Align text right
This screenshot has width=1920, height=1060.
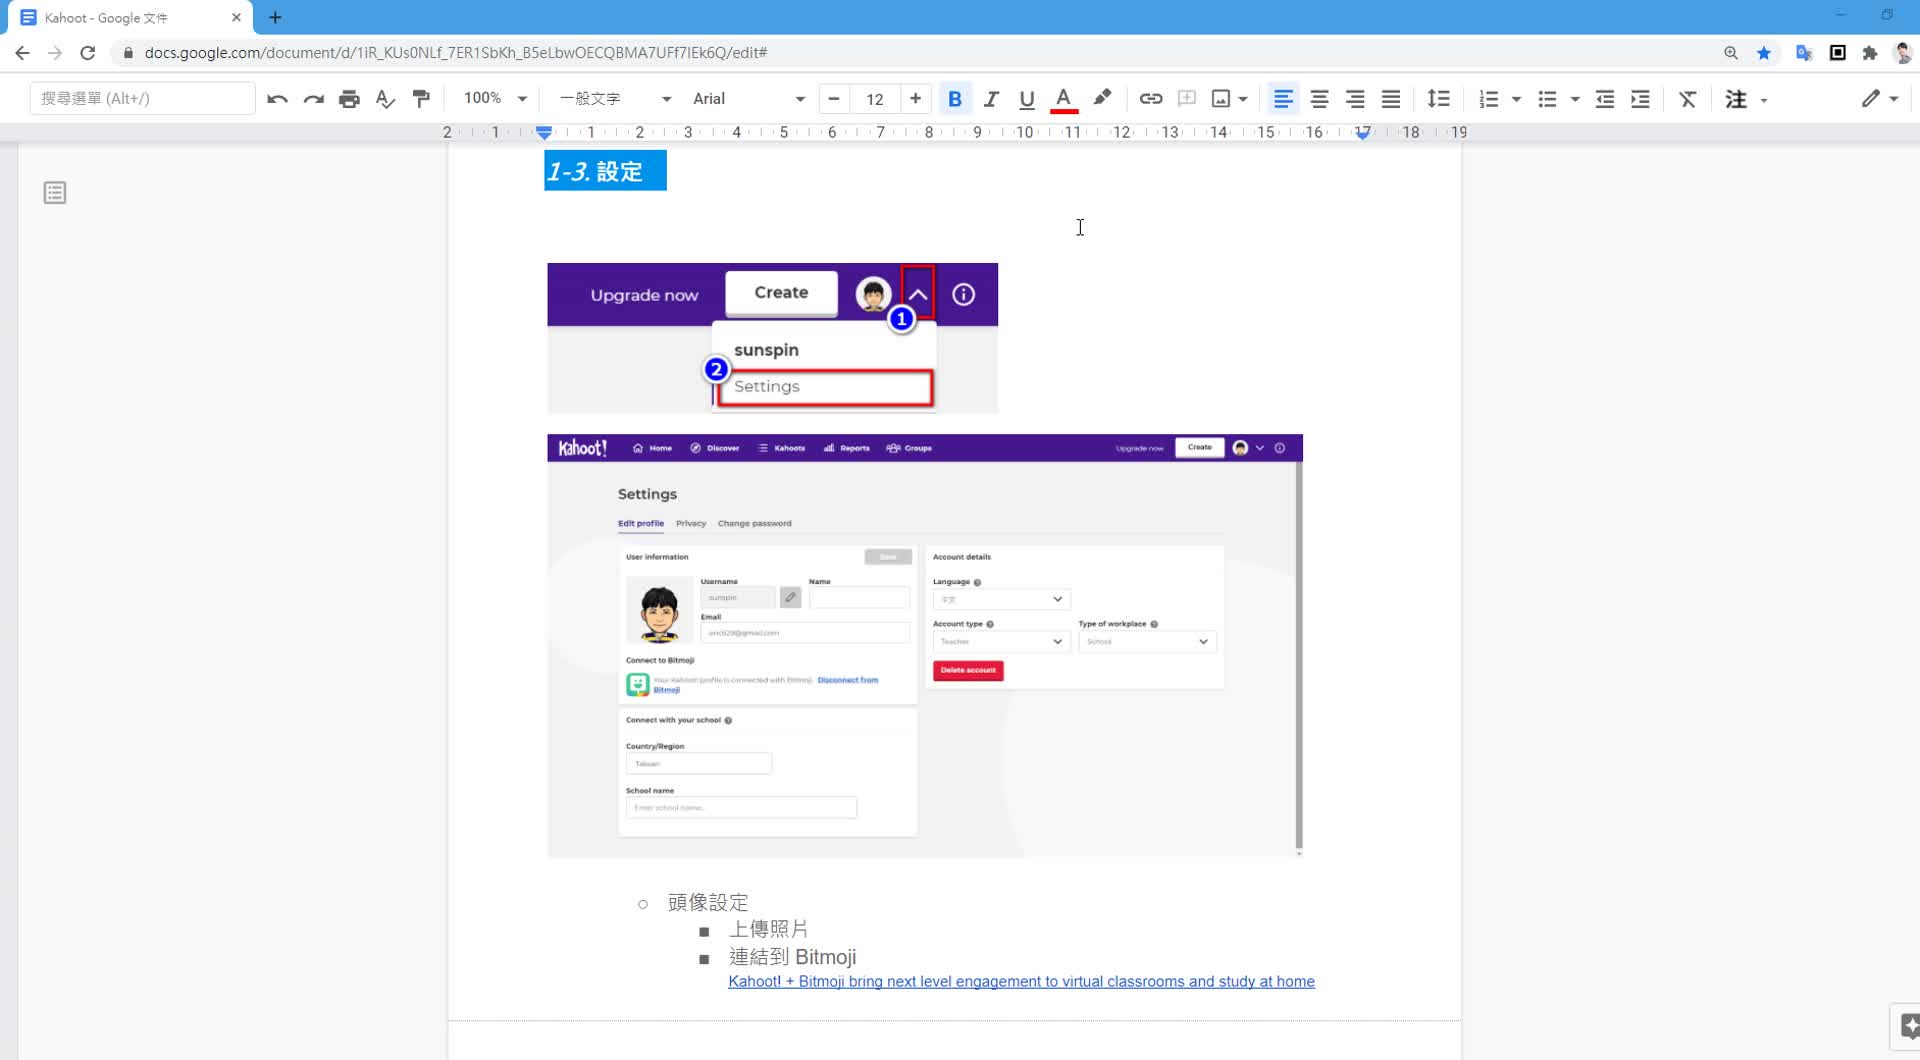[1355, 98]
